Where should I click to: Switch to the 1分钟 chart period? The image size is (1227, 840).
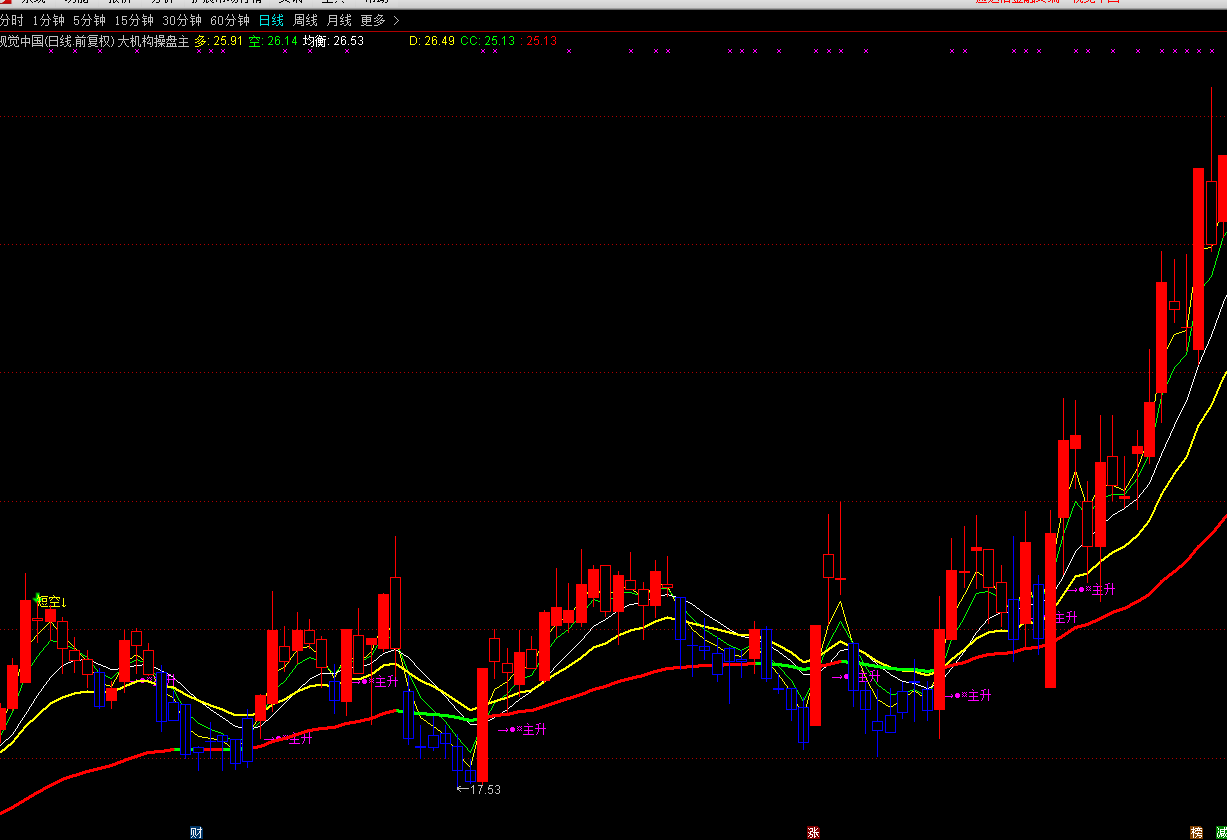pos(48,20)
